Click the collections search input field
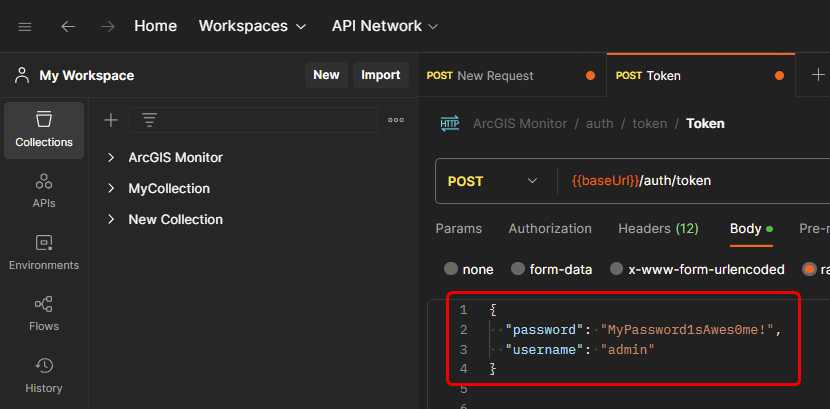Viewport: 830px width, 409px height. click(x=254, y=120)
